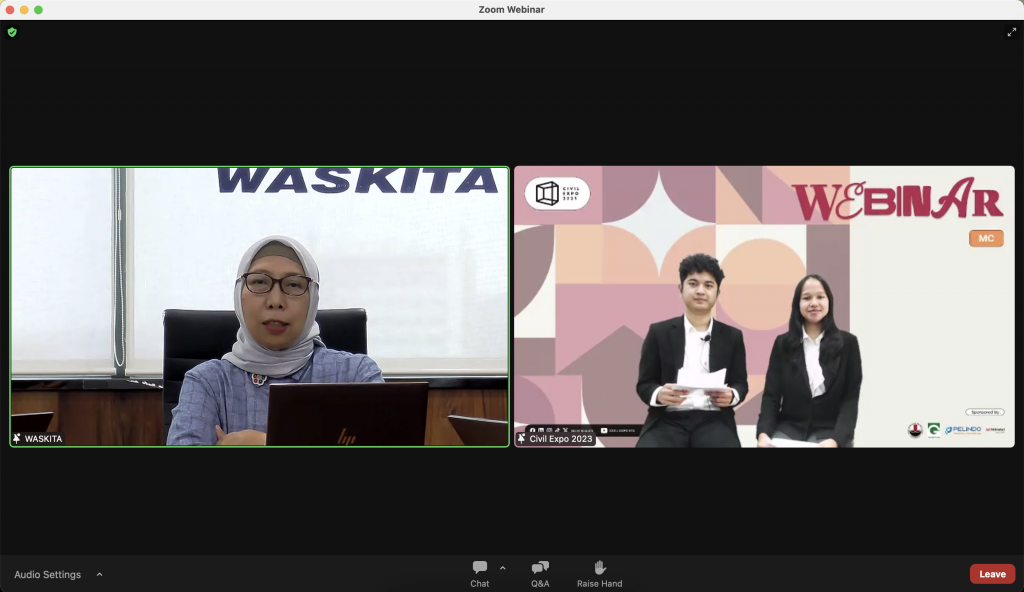Minimize the window with the yellow button
The image size is (1024, 592).
pos(24,10)
